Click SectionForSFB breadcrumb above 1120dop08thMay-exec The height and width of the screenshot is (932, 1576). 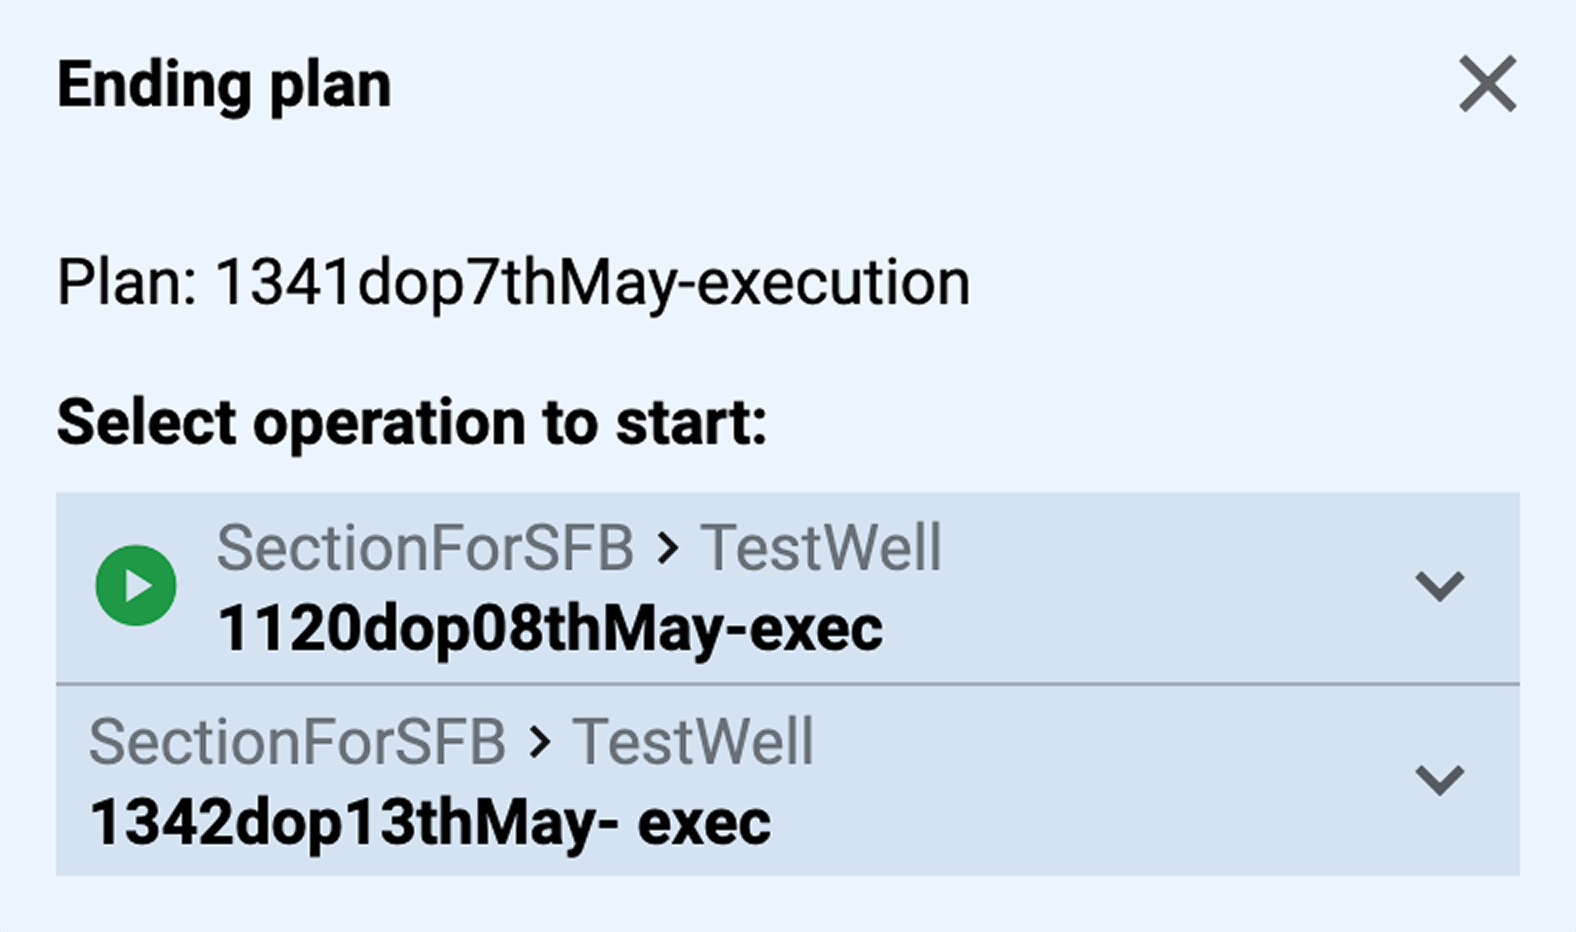425,548
